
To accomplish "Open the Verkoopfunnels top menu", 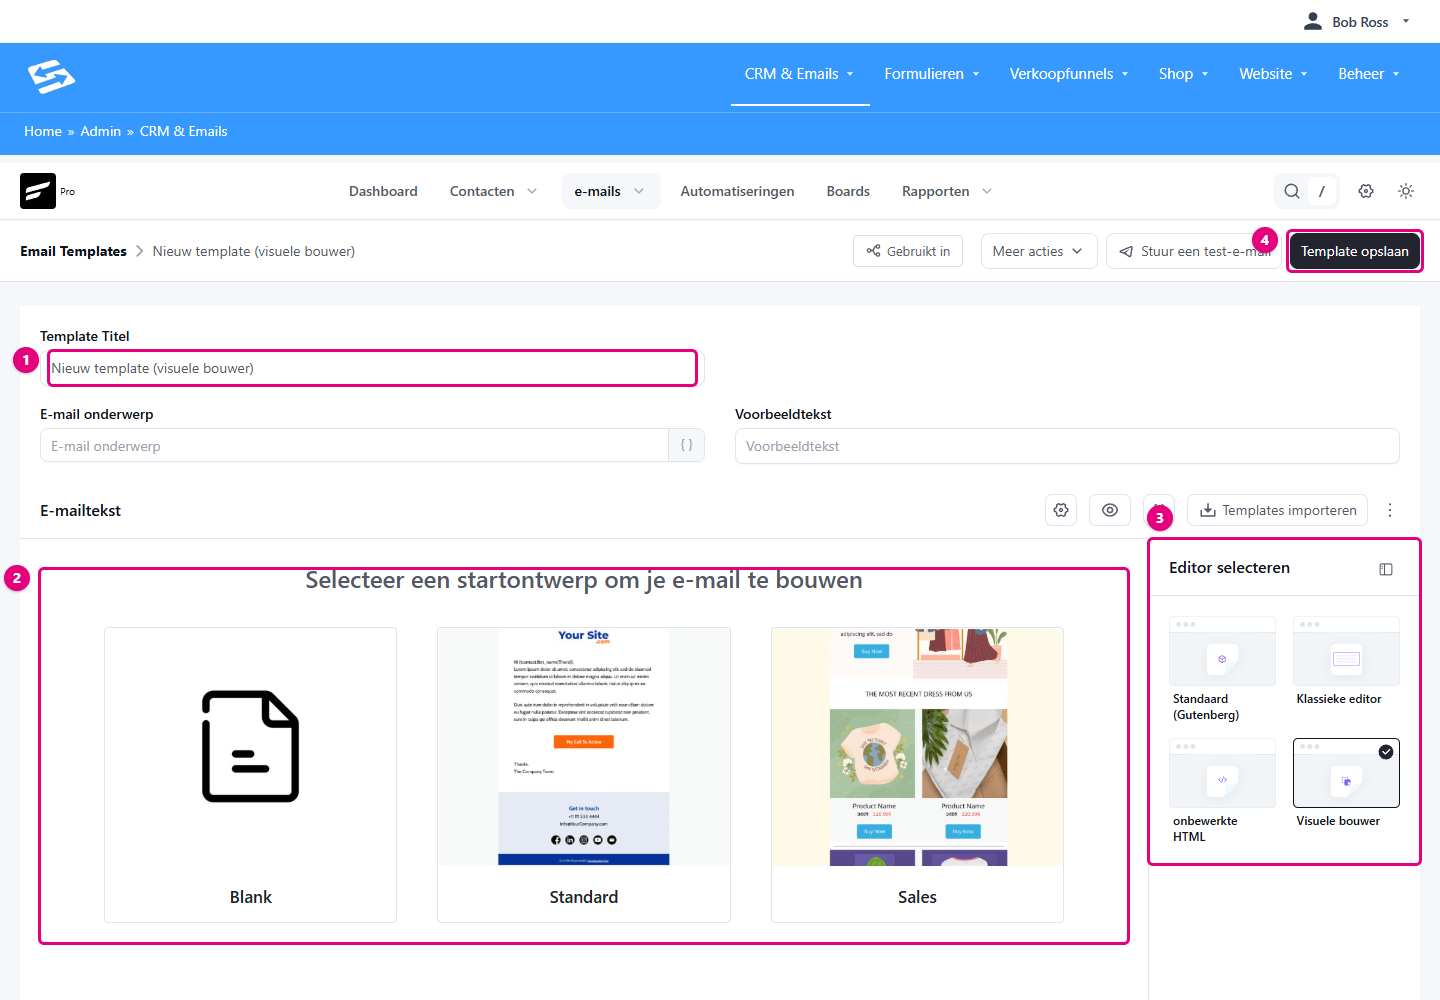I will coord(1069,74).
